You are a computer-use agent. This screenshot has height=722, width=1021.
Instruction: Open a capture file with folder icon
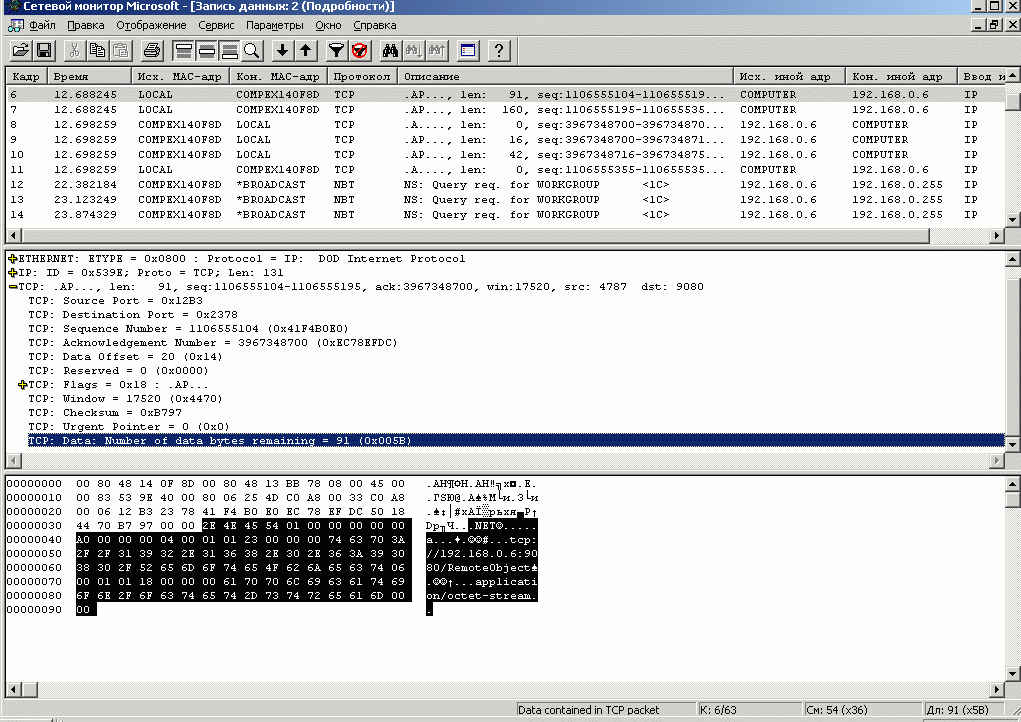point(21,51)
